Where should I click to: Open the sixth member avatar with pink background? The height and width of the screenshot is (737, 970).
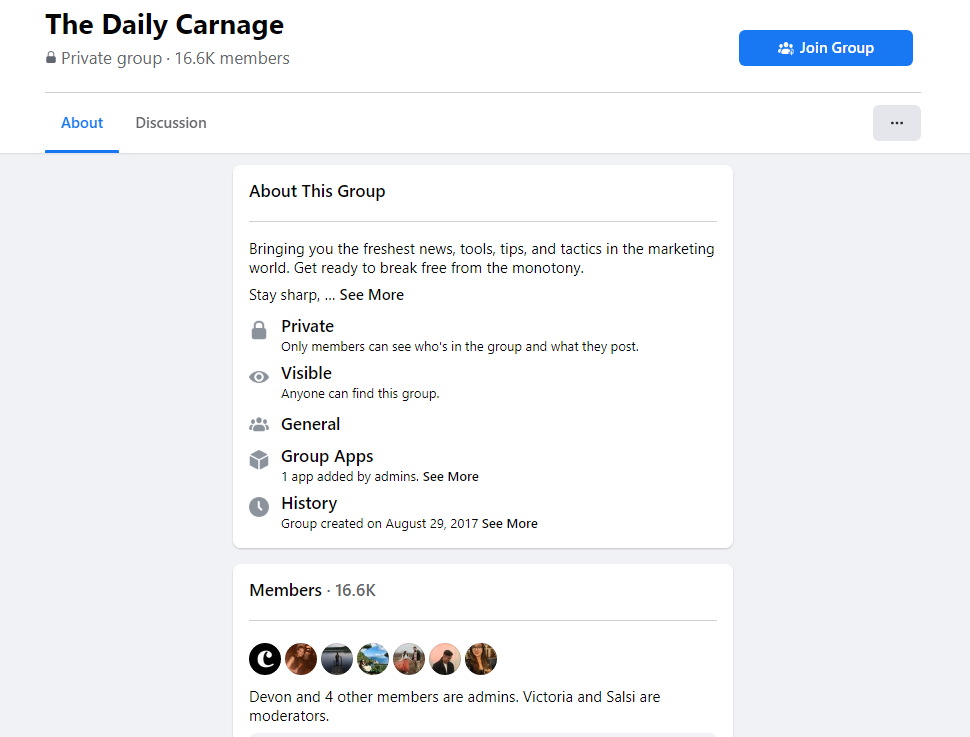pos(445,659)
